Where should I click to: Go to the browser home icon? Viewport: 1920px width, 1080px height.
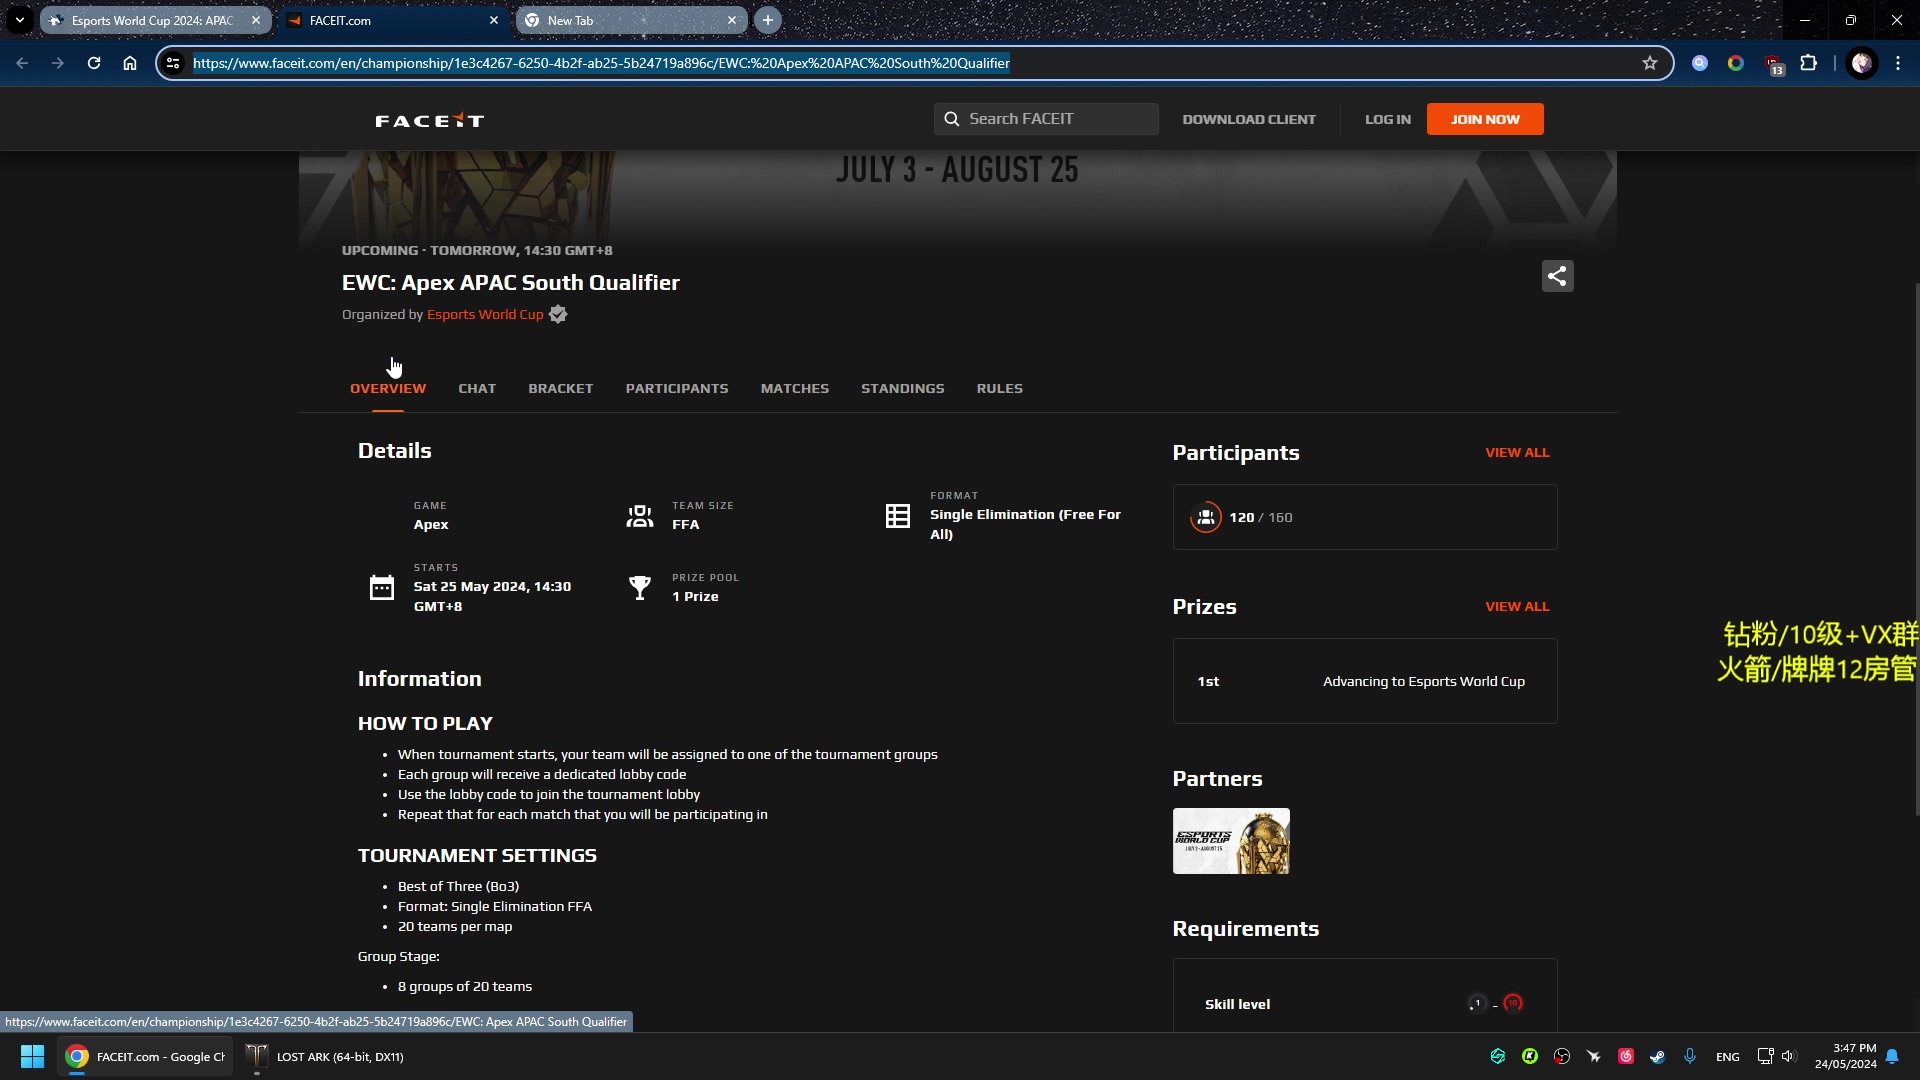(130, 63)
